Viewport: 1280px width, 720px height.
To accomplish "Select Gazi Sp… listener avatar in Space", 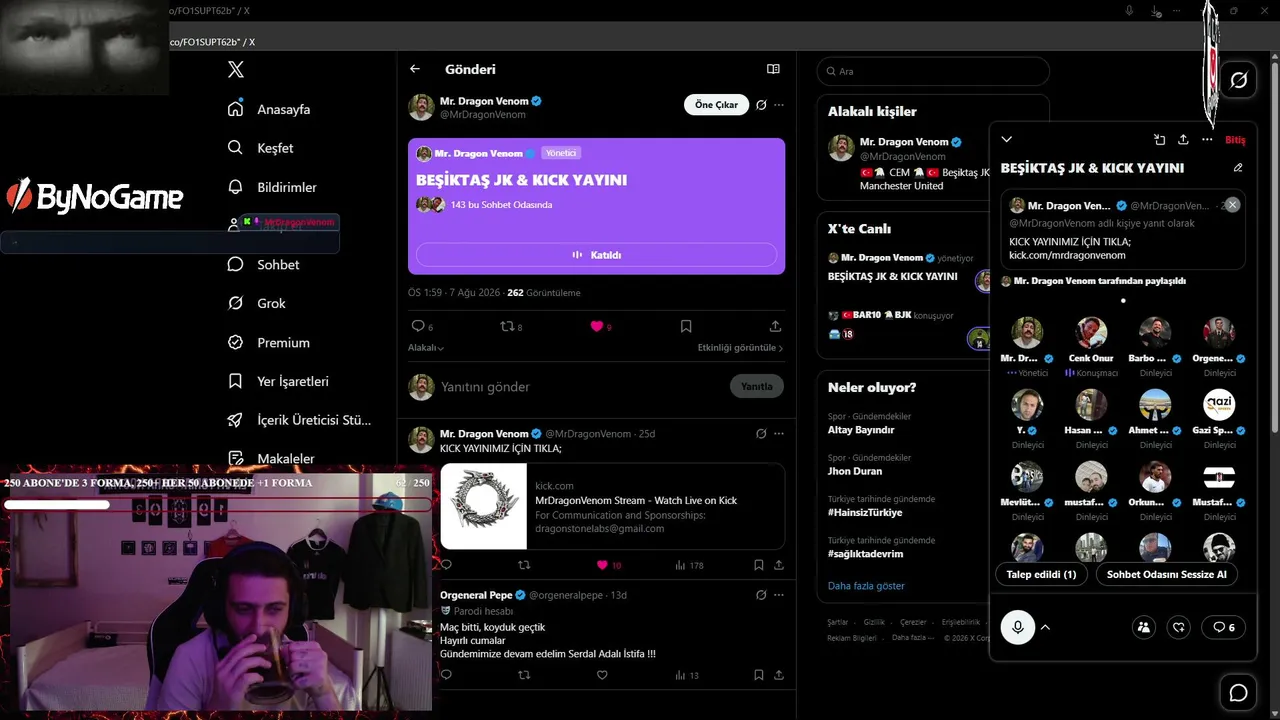I will point(1219,405).
